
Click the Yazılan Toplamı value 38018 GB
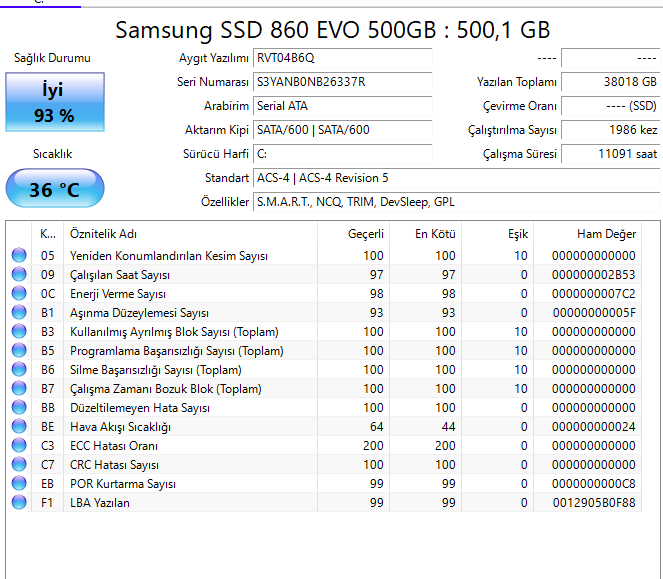click(611, 82)
